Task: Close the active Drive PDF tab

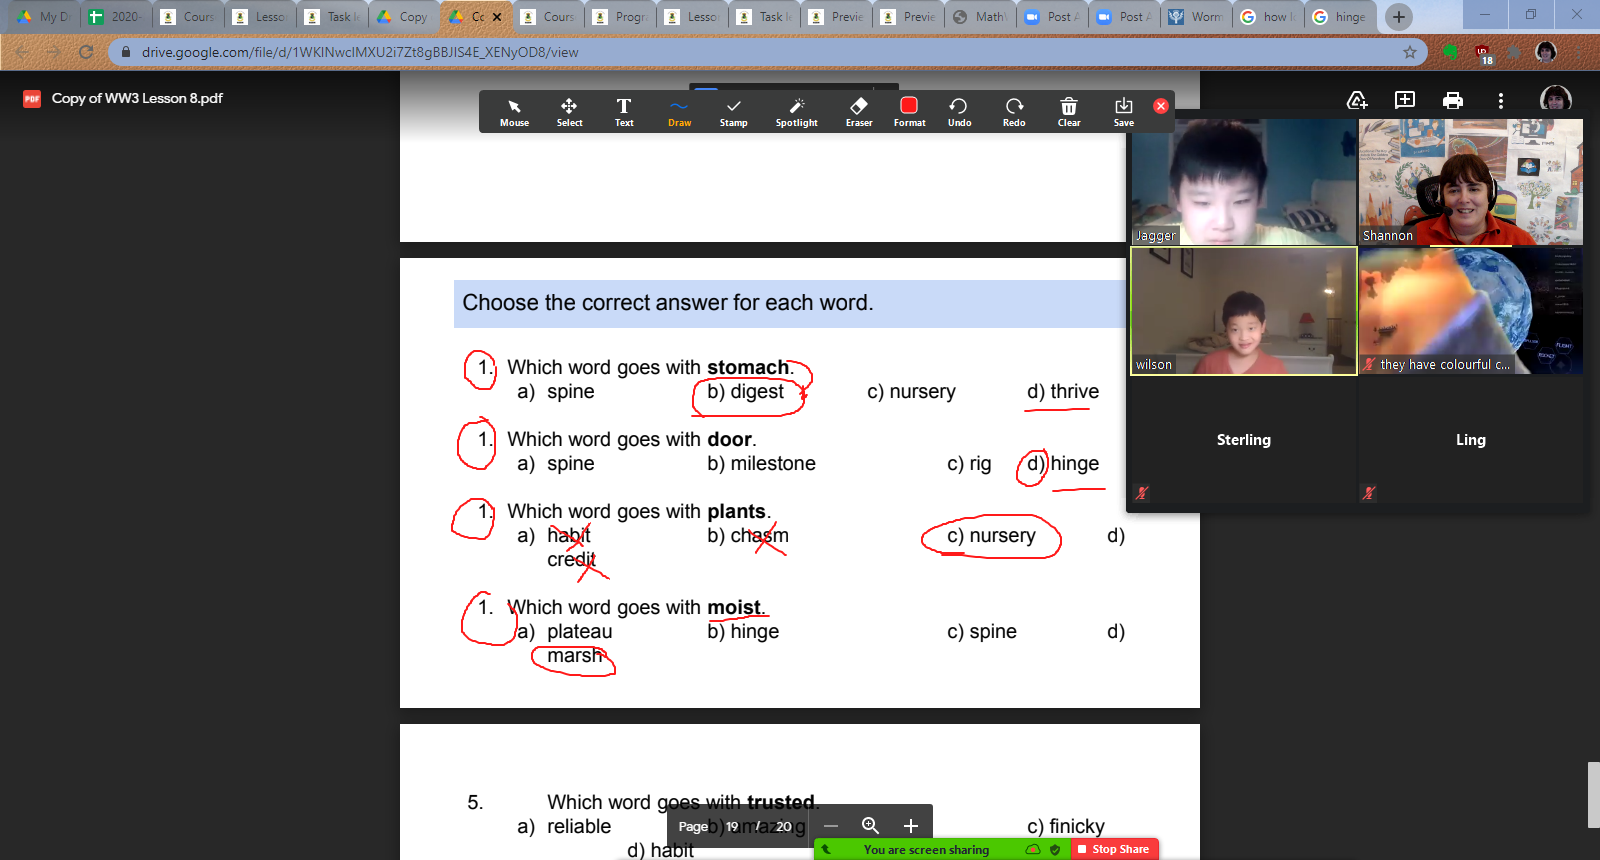Action: [497, 17]
